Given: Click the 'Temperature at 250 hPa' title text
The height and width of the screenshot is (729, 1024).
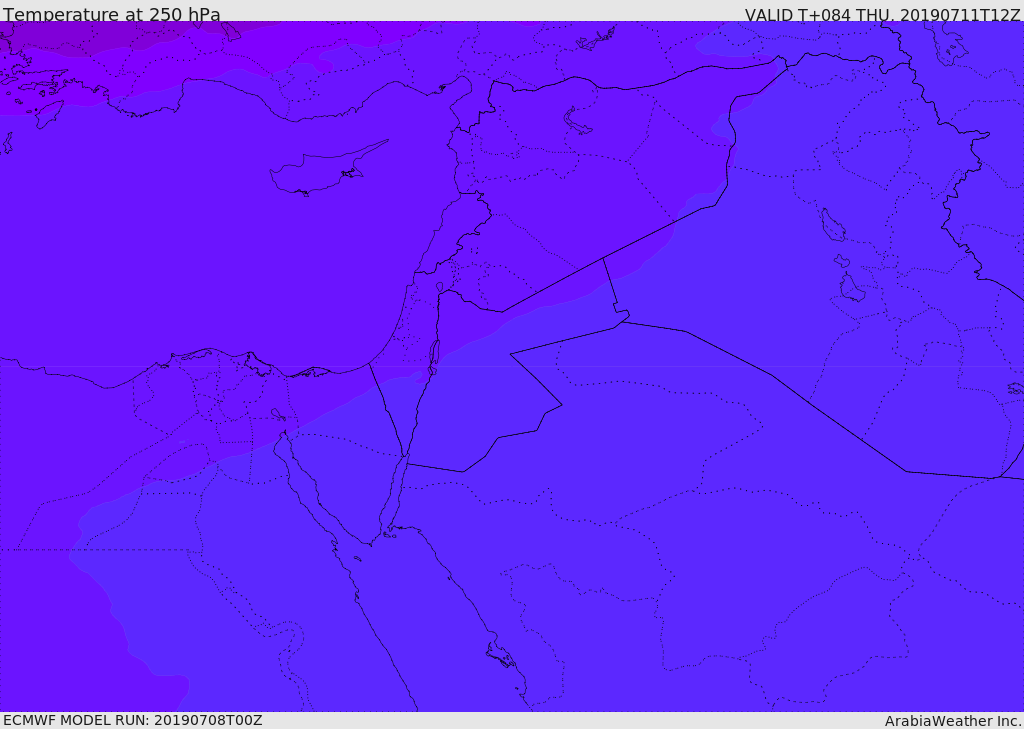Looking at the screenshot, I should click(x=112, y=14).
